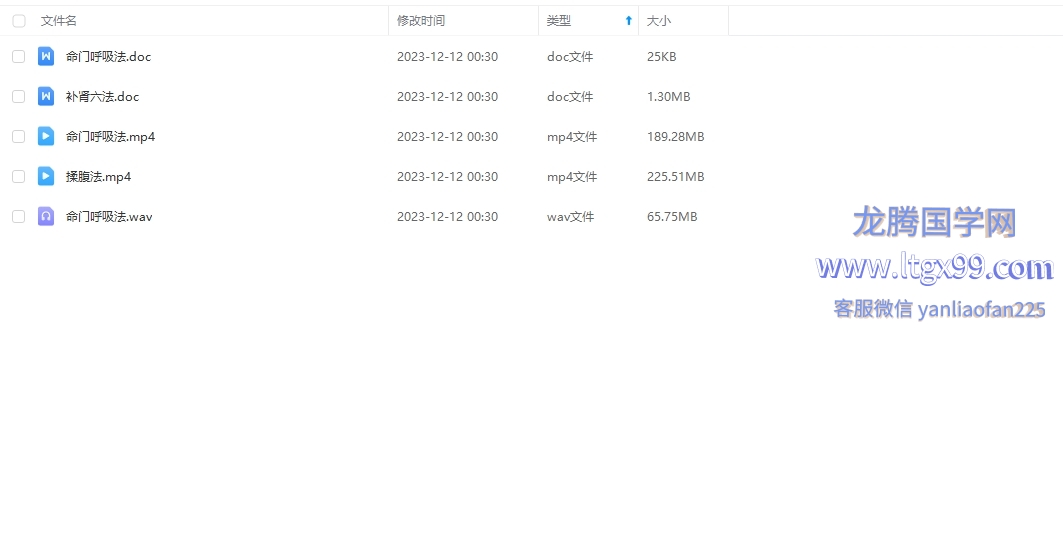
Task: Click the 65.75MB size value
Action: 672,216
